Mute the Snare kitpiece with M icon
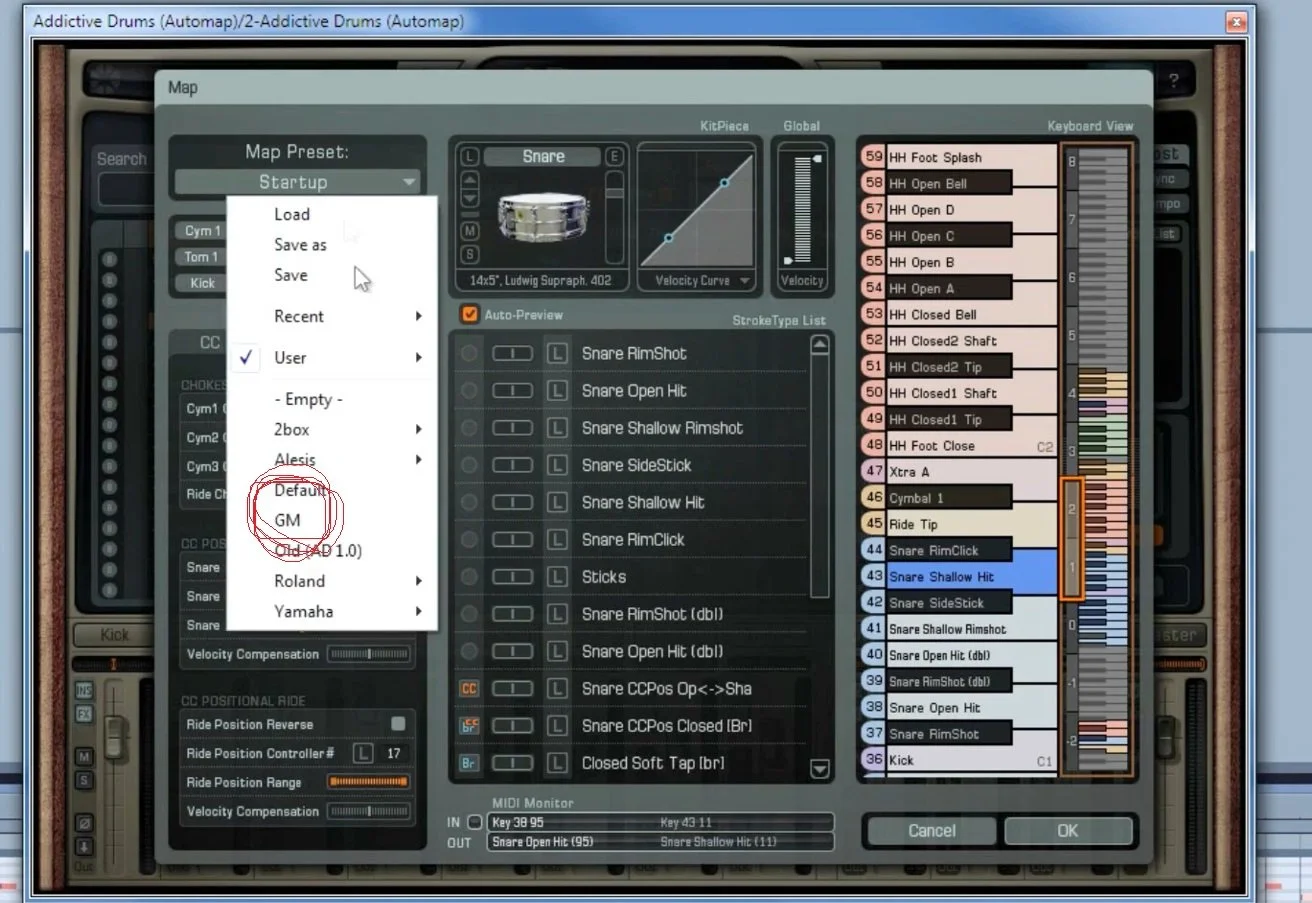The image size is (1312, 903). [x=469, y=232]
